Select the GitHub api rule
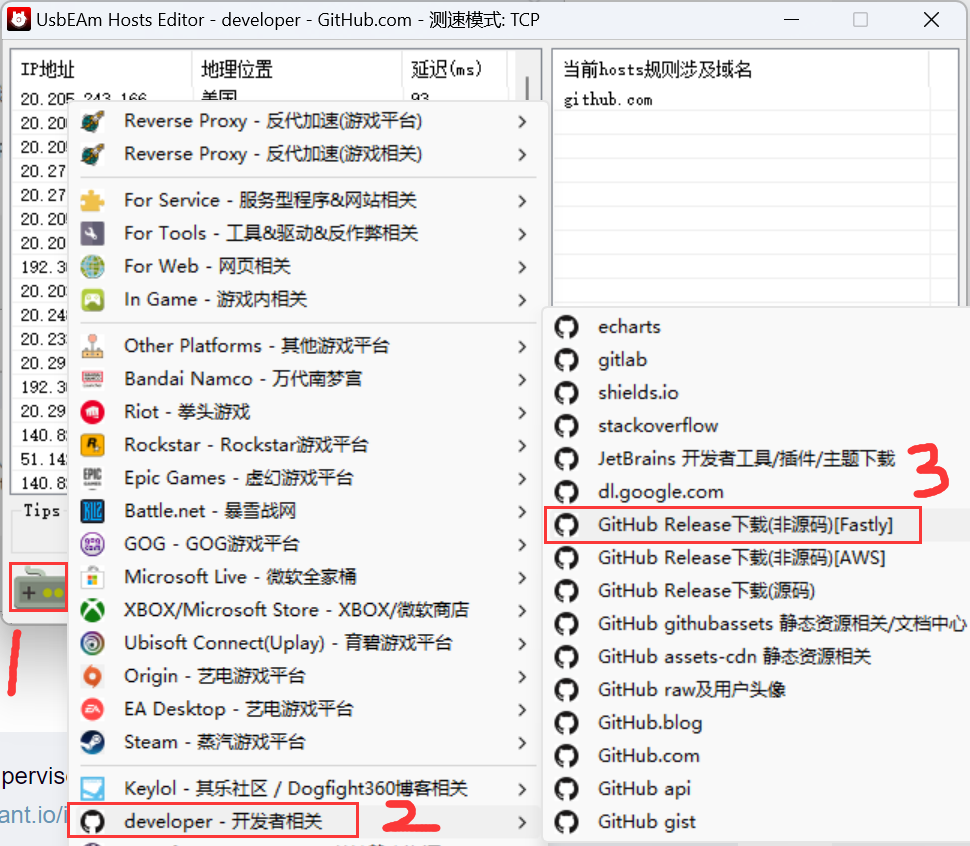This screenshot has width=970, height=846. [x=757, y=789]
